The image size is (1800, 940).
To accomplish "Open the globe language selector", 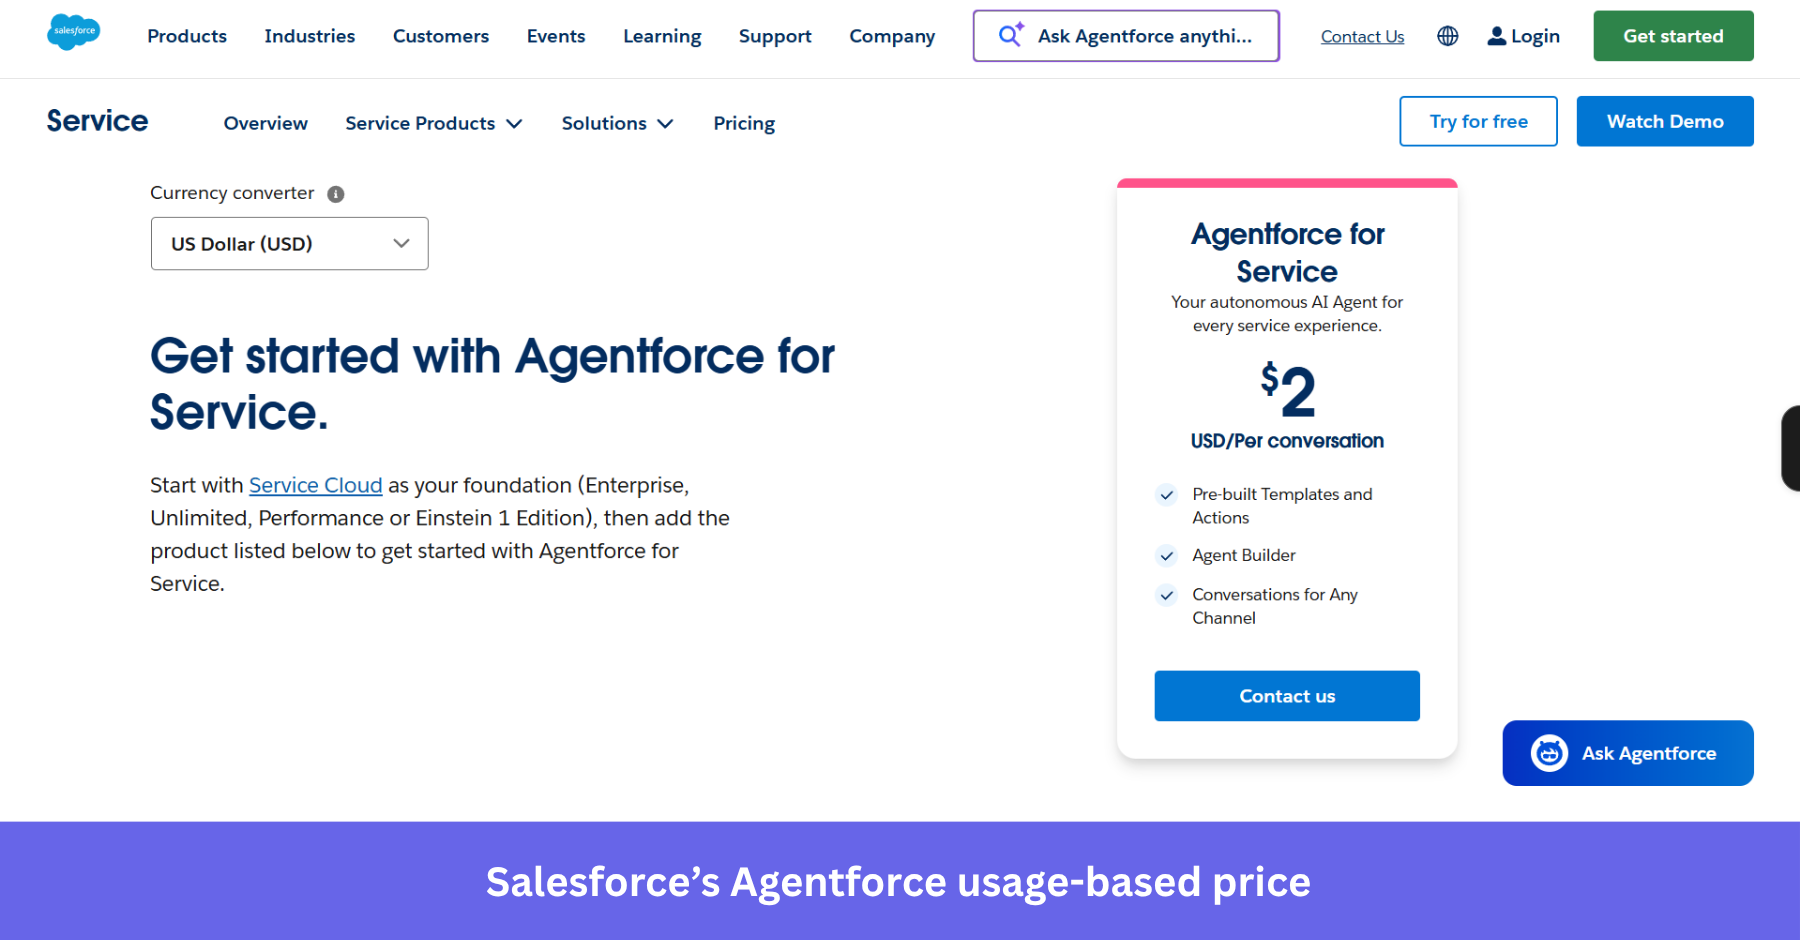I will [1447, 36].
